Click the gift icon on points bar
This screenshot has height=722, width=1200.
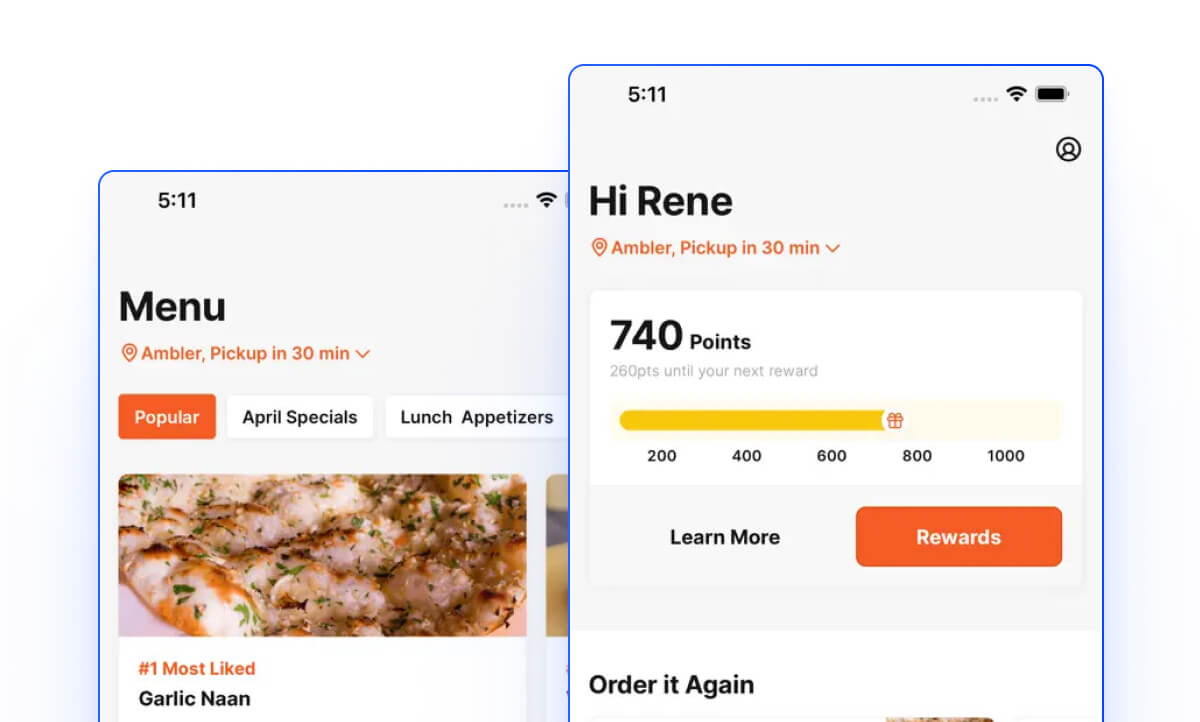(895, 421)
